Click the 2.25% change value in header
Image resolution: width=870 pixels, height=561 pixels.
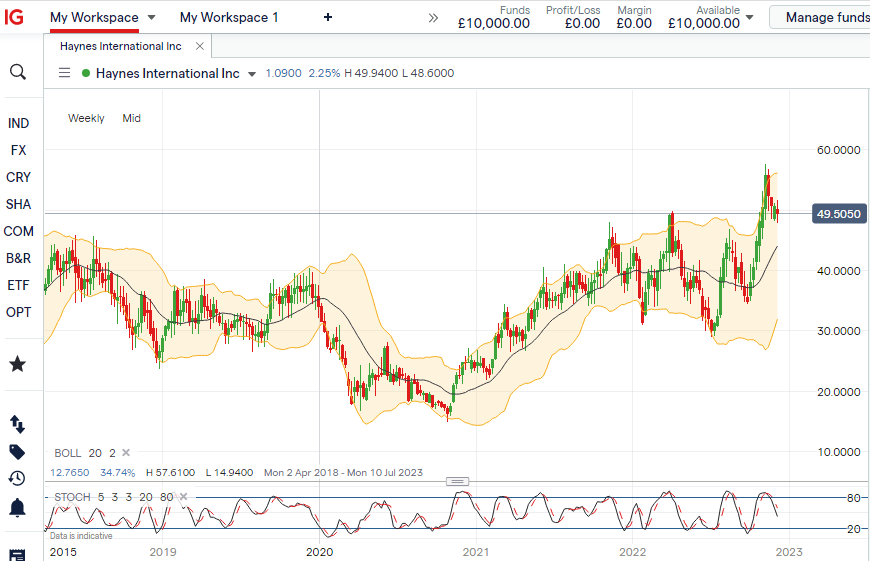pos(324,73)
